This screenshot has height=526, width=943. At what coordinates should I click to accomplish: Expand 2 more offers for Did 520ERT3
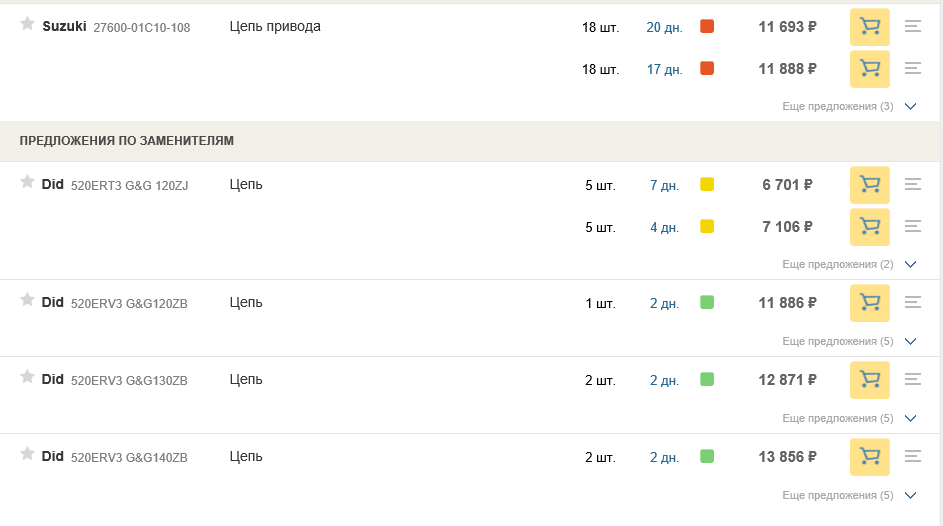pos(849,265)
